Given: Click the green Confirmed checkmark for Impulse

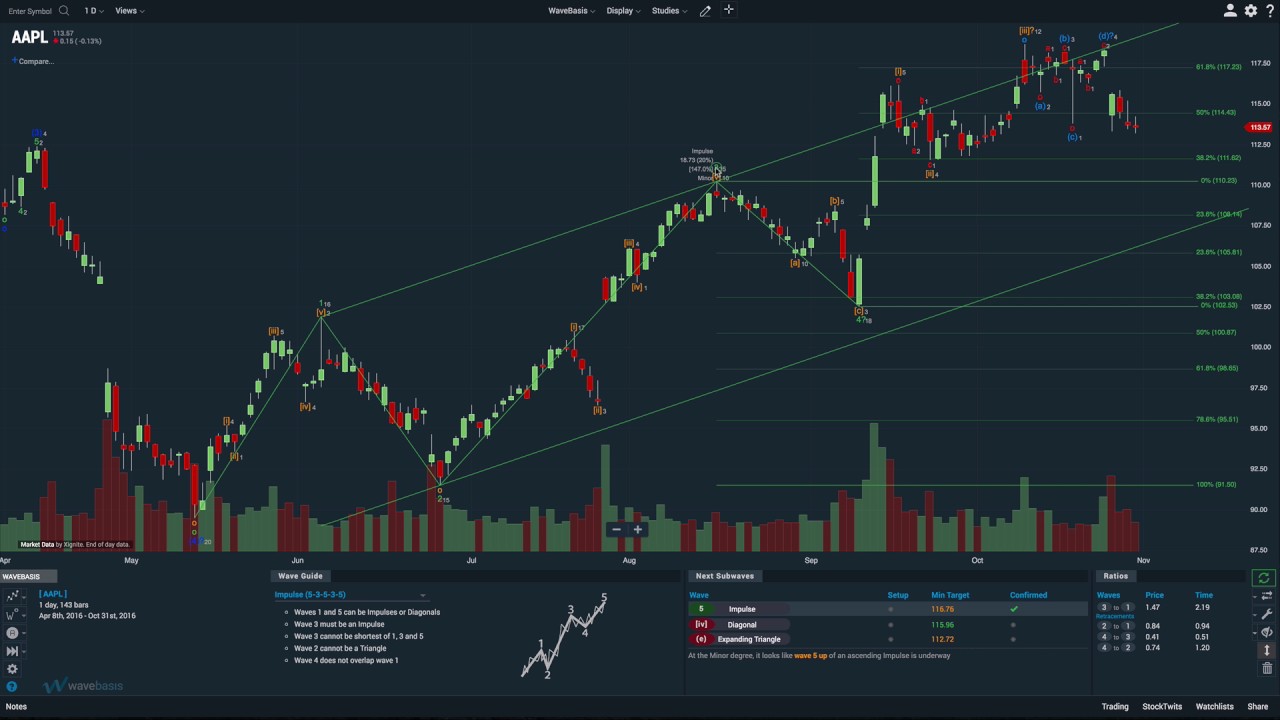Looking at the screenshot, I should tap(1014, 609).
